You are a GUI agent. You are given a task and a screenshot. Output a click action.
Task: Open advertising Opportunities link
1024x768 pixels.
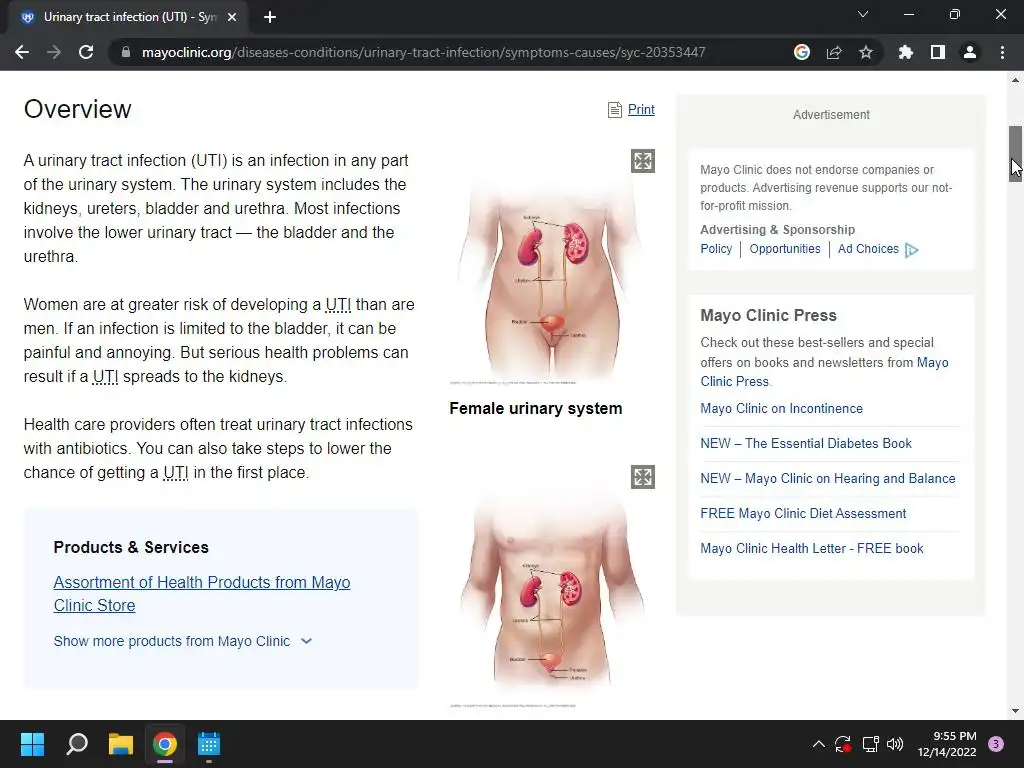784,249
